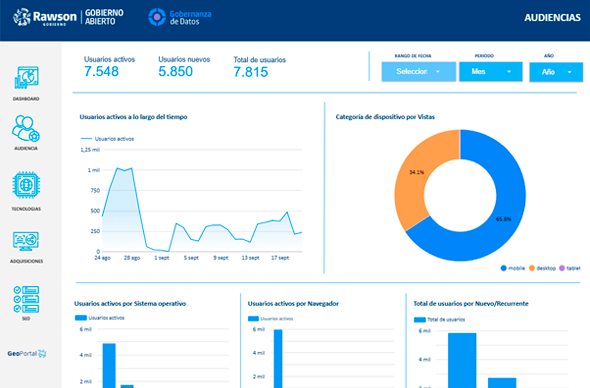Toggle the desktop legend entry
Viewport: 590px width, 388px height.
click(x=542, y=268)
